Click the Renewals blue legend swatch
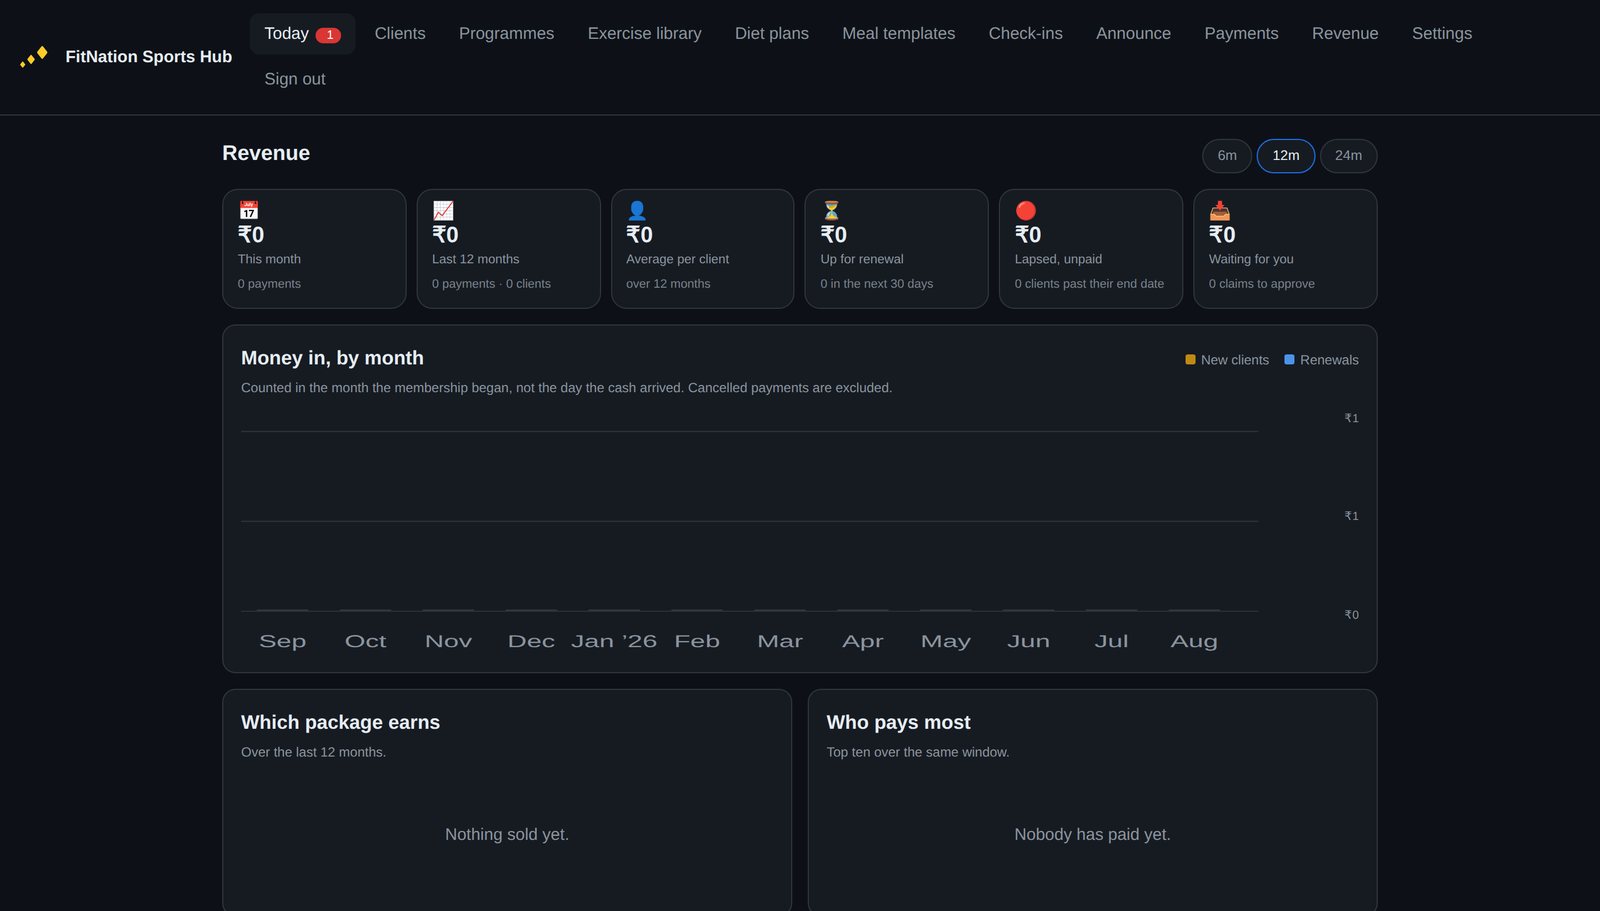 (1289, 360)
